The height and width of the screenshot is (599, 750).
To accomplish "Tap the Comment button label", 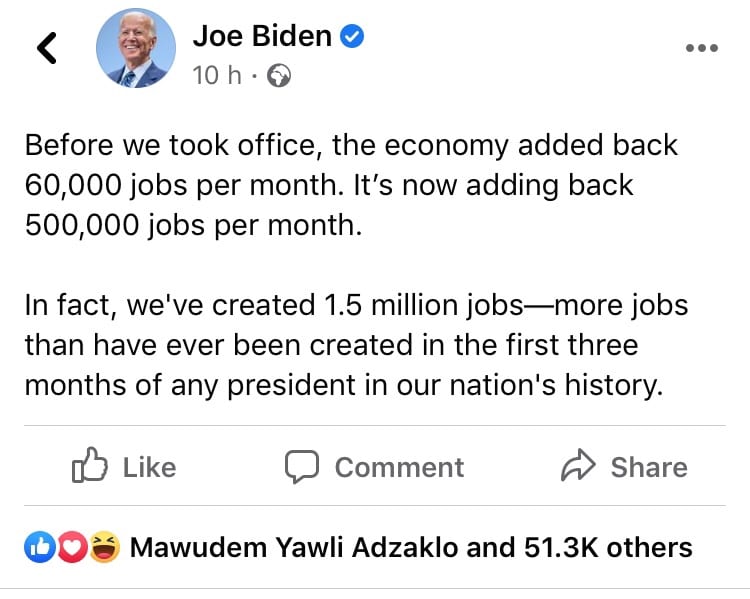I will 399,467.
